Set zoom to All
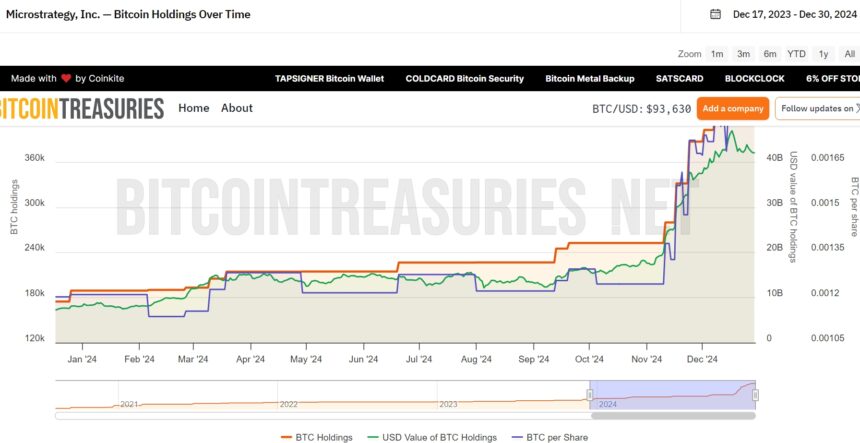This screenshot has width=860, height=443. pos(850,54)
